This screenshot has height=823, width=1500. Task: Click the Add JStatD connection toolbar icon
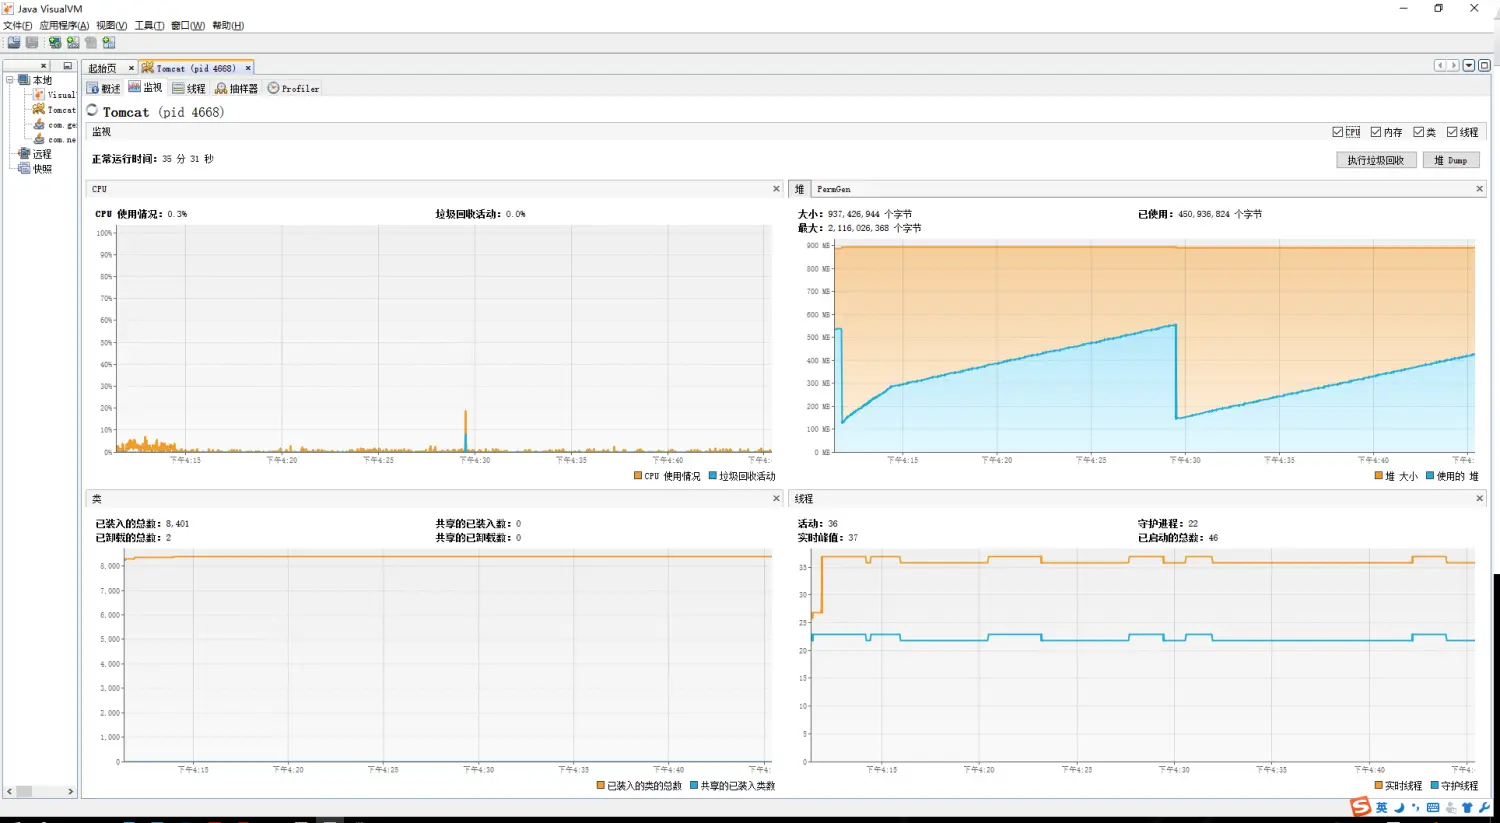(109, 42)
